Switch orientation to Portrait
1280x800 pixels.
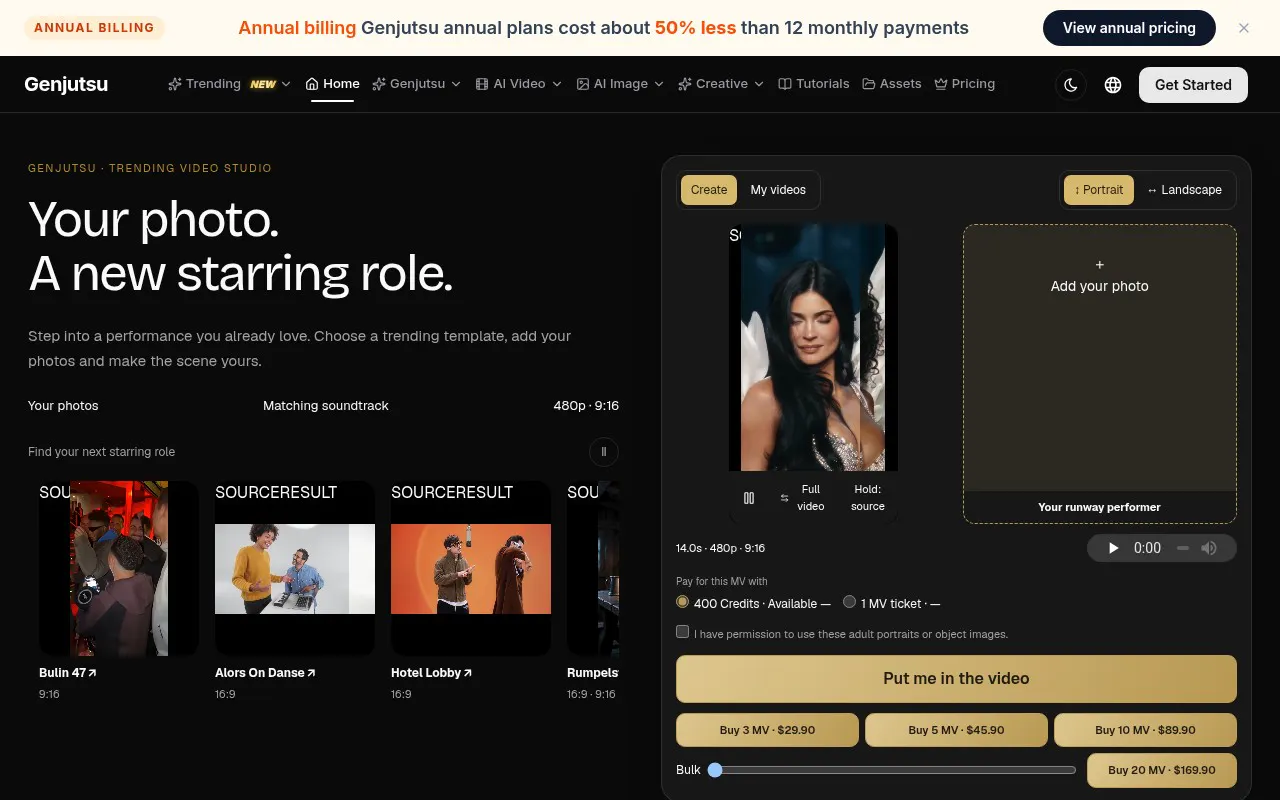pos(1099,190)
